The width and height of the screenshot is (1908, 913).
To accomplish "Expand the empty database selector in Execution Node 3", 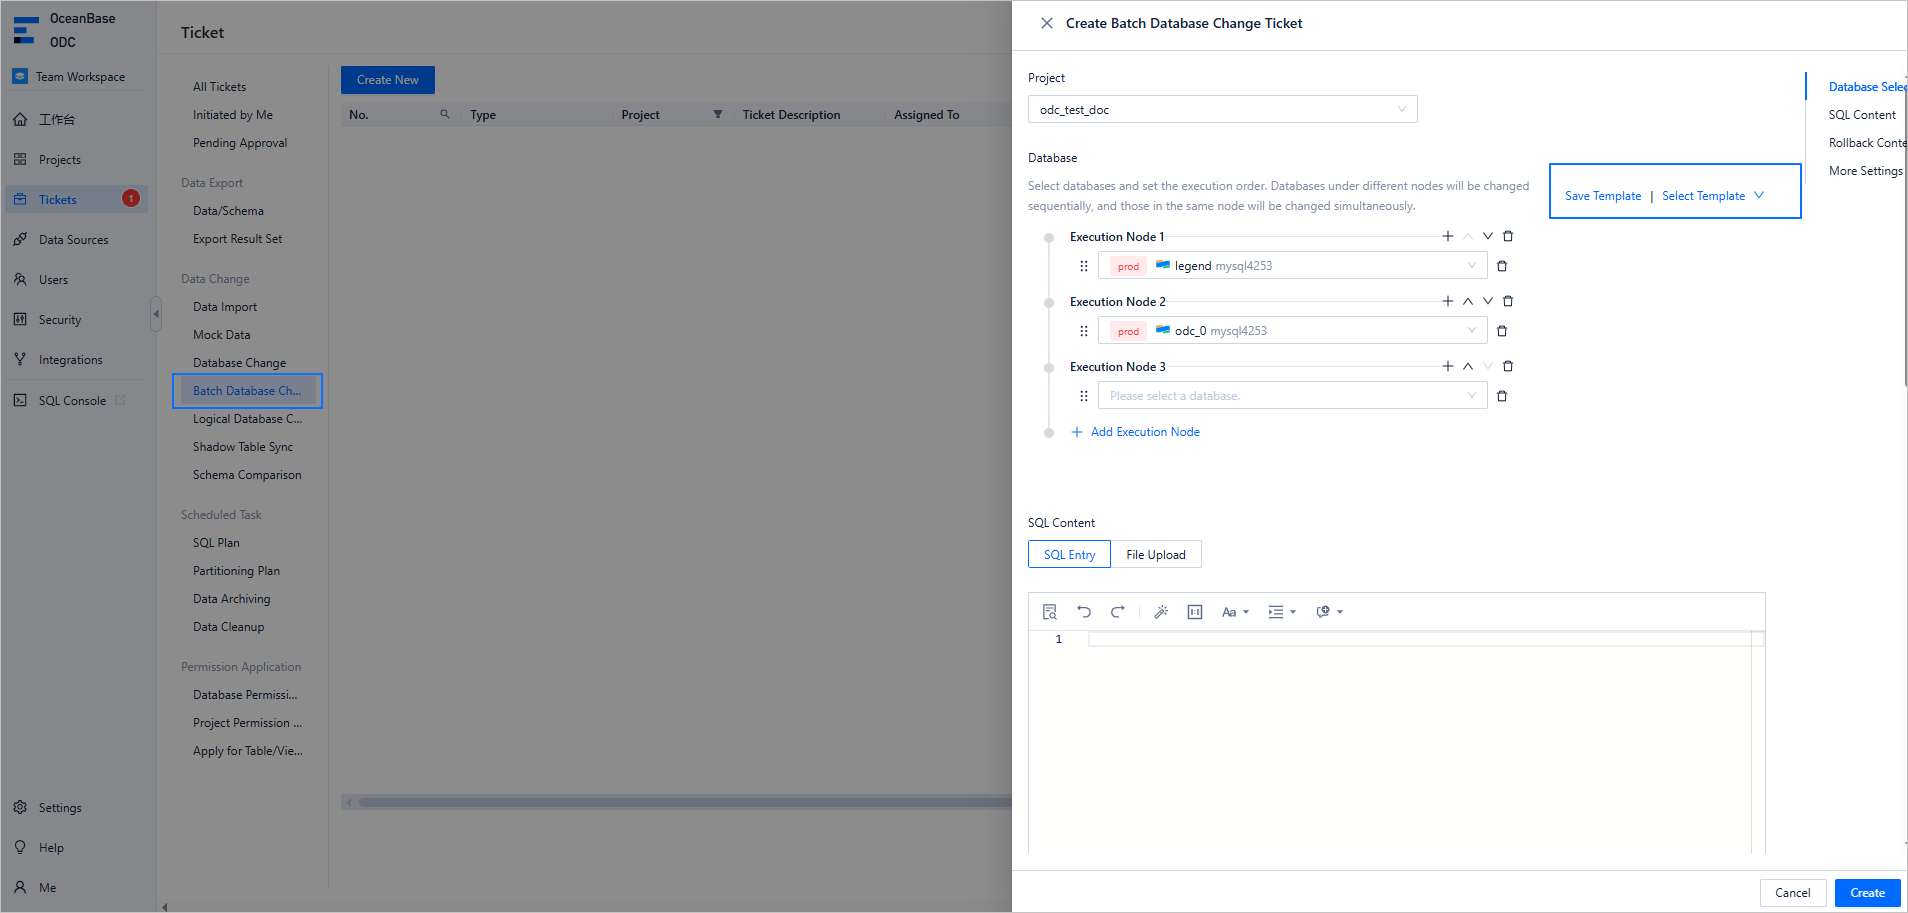I will pyautogui.click(x=1292, y=396).
